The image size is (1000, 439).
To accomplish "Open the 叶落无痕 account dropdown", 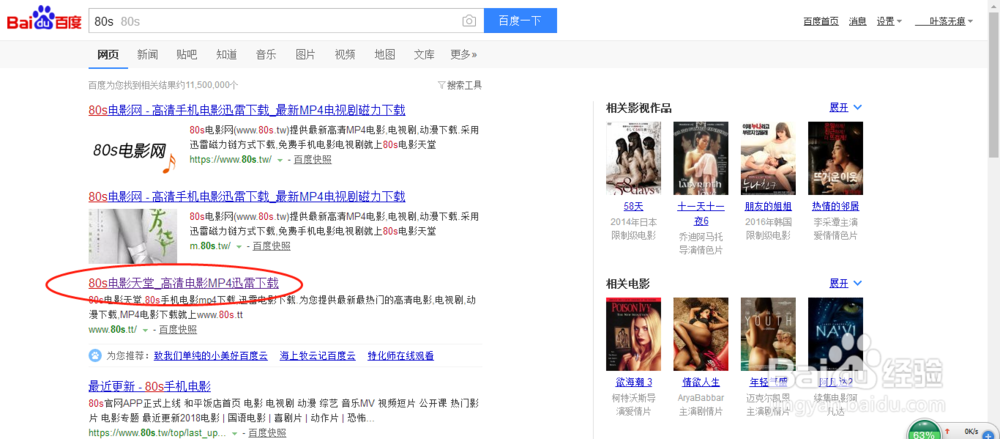I will pos(944,21).
